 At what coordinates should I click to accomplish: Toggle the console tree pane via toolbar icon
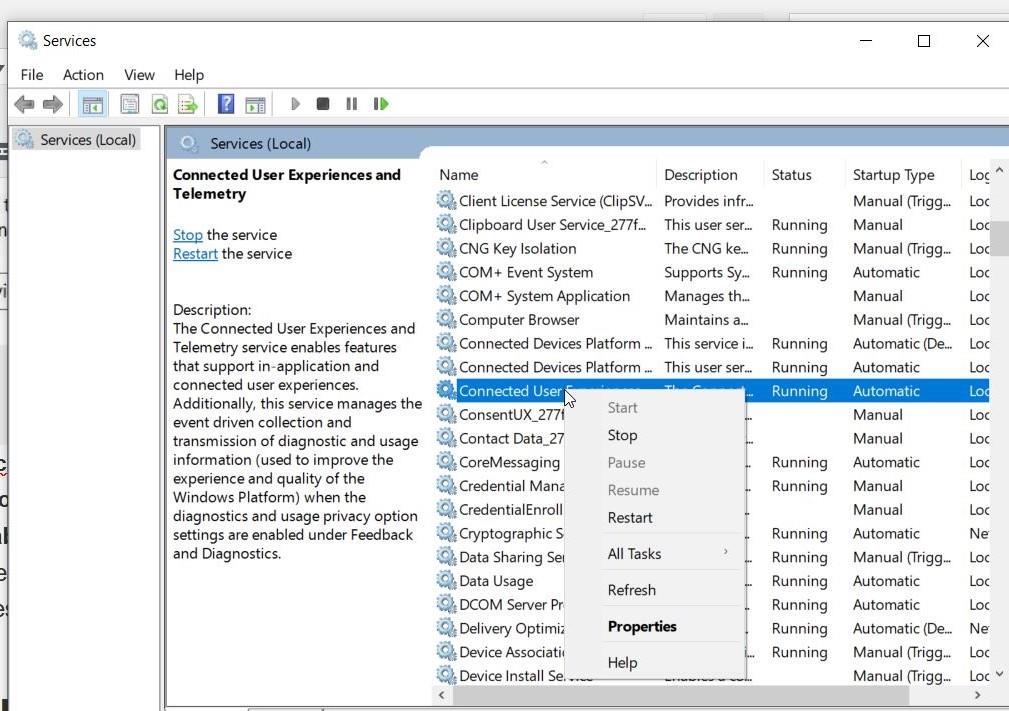92,103
